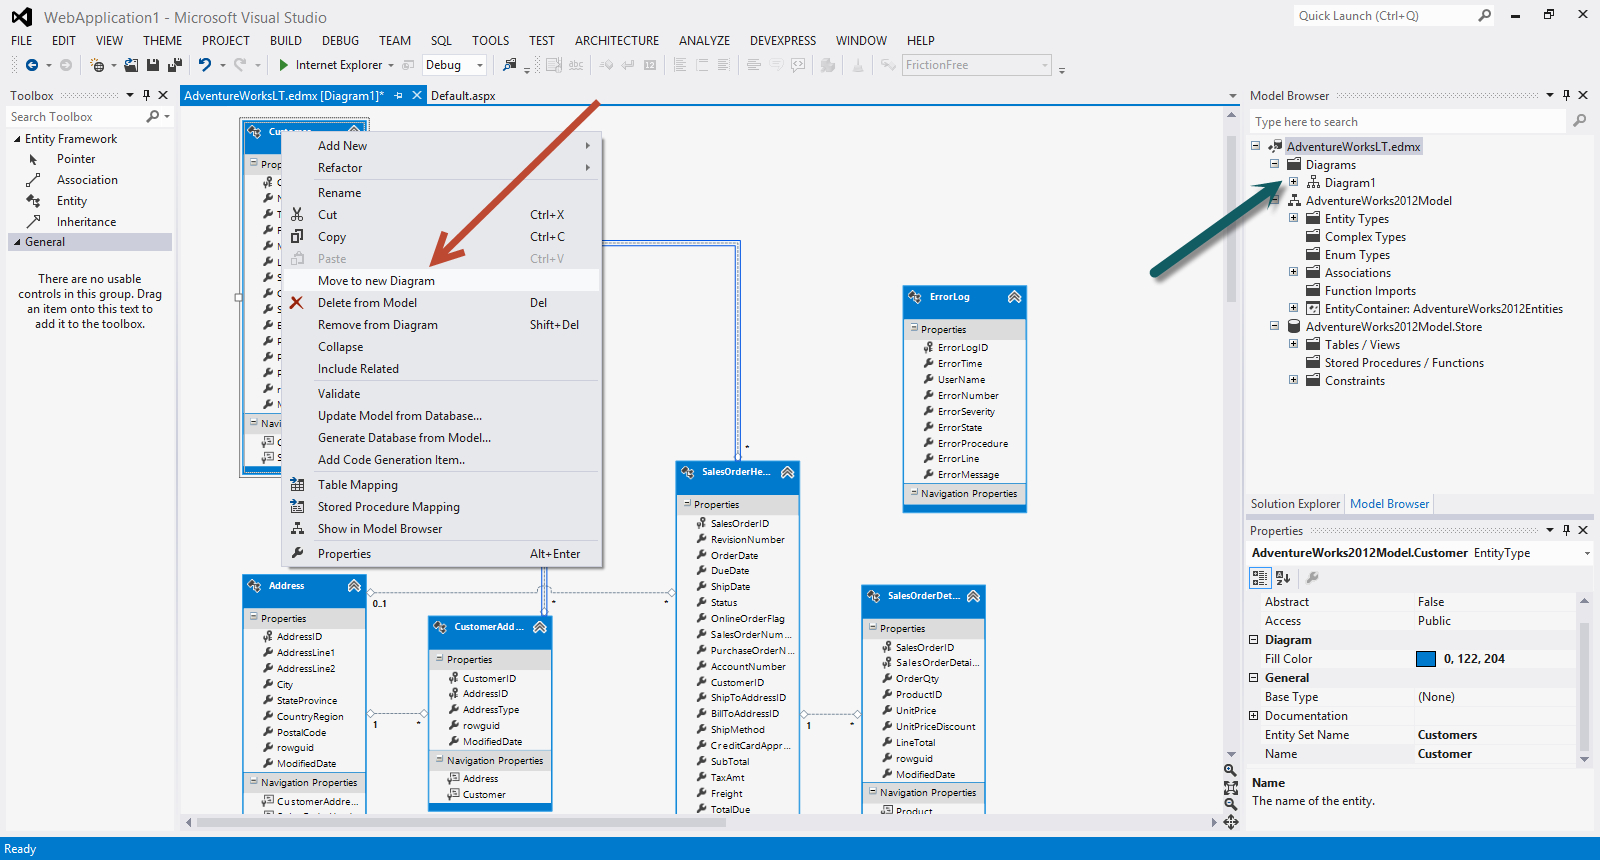Toggle auto-hide pin on Toolbox panel
The height and width of the screenshot is (860, 1600).
point(146,95)
